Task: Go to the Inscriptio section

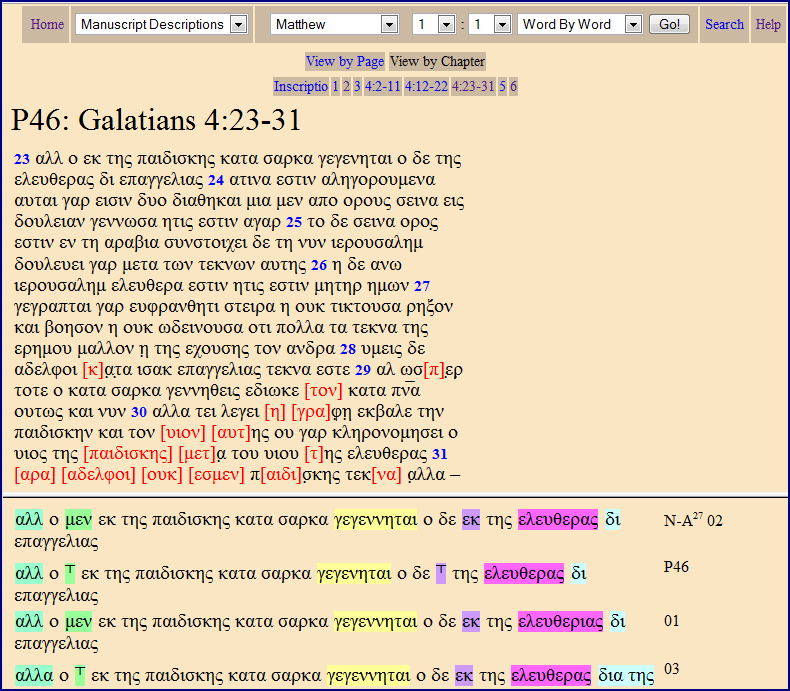Action: coord(301,87)
